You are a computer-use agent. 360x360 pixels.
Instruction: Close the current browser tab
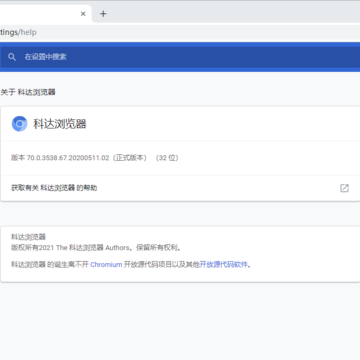(x=83, y=14)
